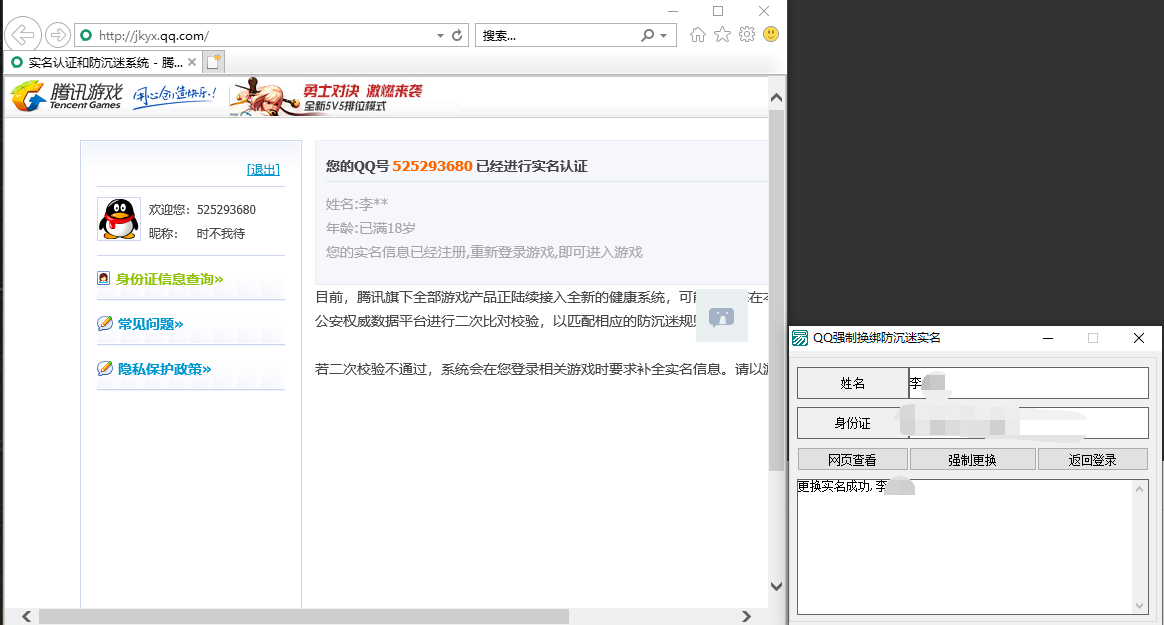The height and width of the screenshot is (625, 1164).
Task: Click the 年龄:已满18岁 text
Action: tap(370, 228)
